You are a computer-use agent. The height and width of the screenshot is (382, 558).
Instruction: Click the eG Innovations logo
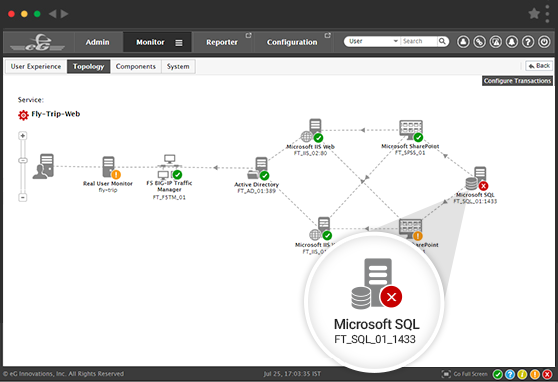pyautogui.click(x=37, y=43)
